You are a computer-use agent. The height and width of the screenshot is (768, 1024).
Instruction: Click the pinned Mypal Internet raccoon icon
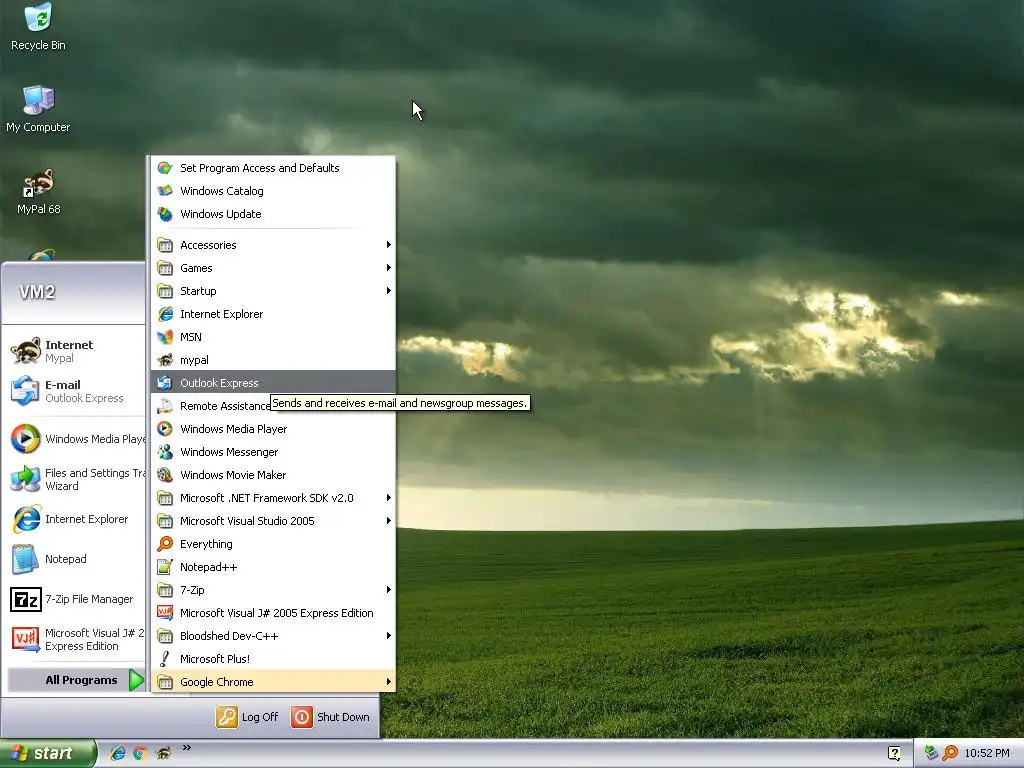click(x=25, y=351)
